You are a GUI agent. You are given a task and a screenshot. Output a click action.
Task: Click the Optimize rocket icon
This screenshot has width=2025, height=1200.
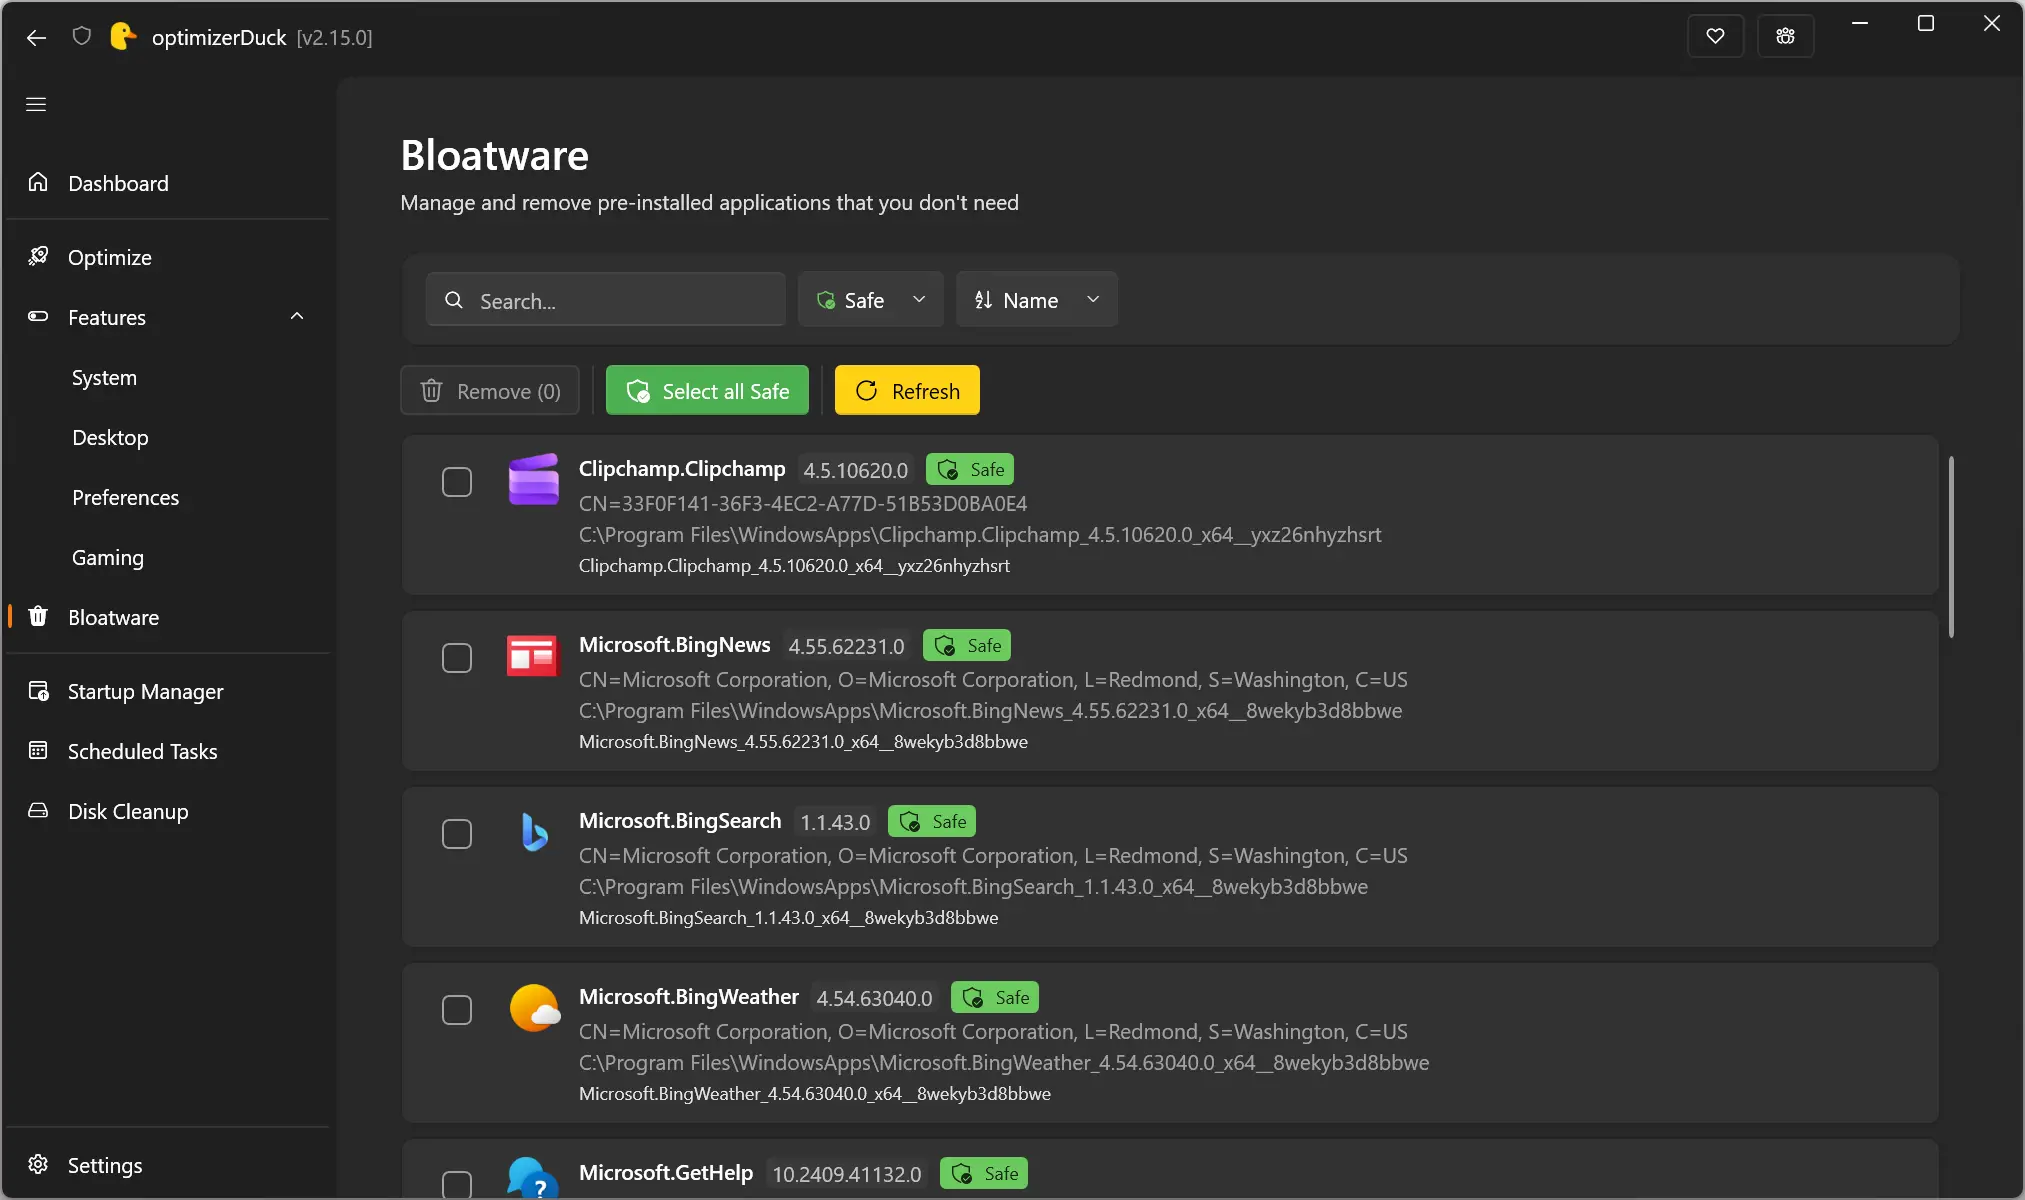[38, 256]
